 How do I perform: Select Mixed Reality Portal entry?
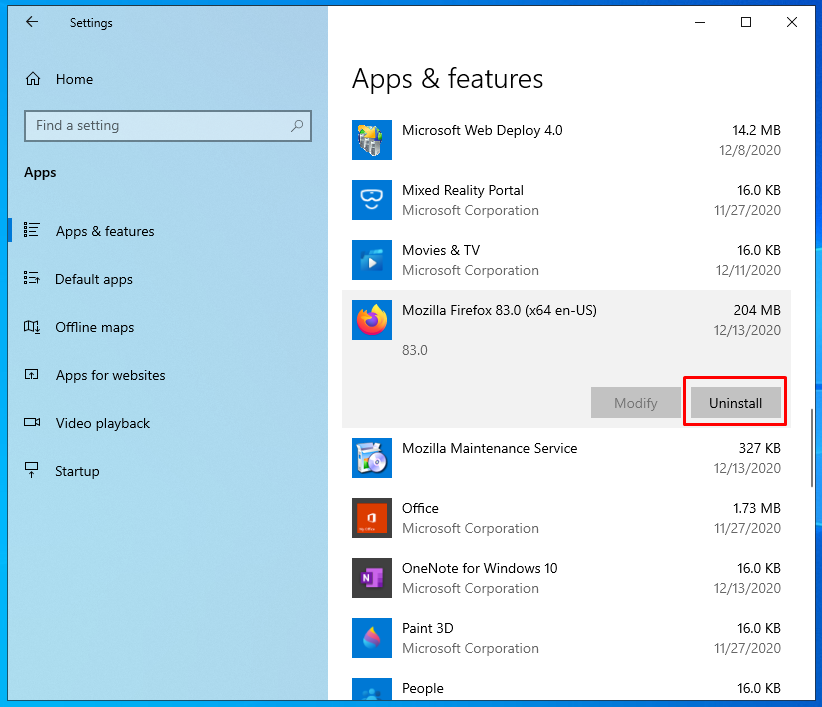point(566,200)
